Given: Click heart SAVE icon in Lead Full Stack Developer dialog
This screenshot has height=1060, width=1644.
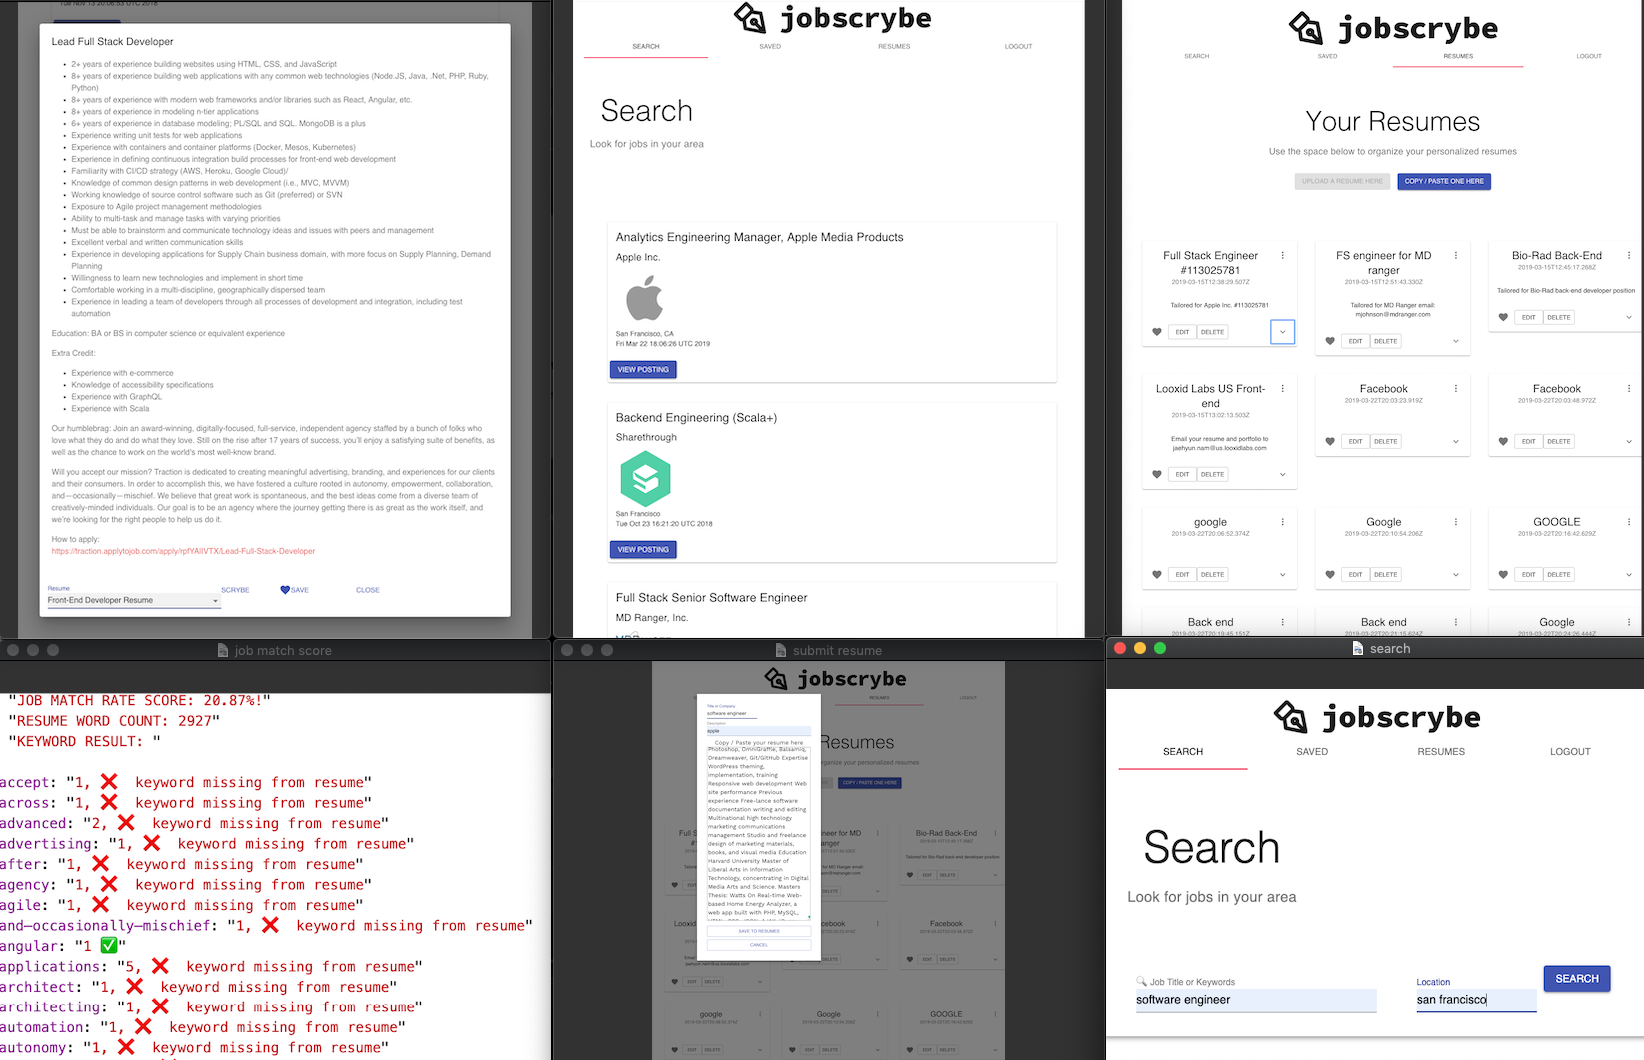Looking at the screenshot, I should [x=285, y=590].
